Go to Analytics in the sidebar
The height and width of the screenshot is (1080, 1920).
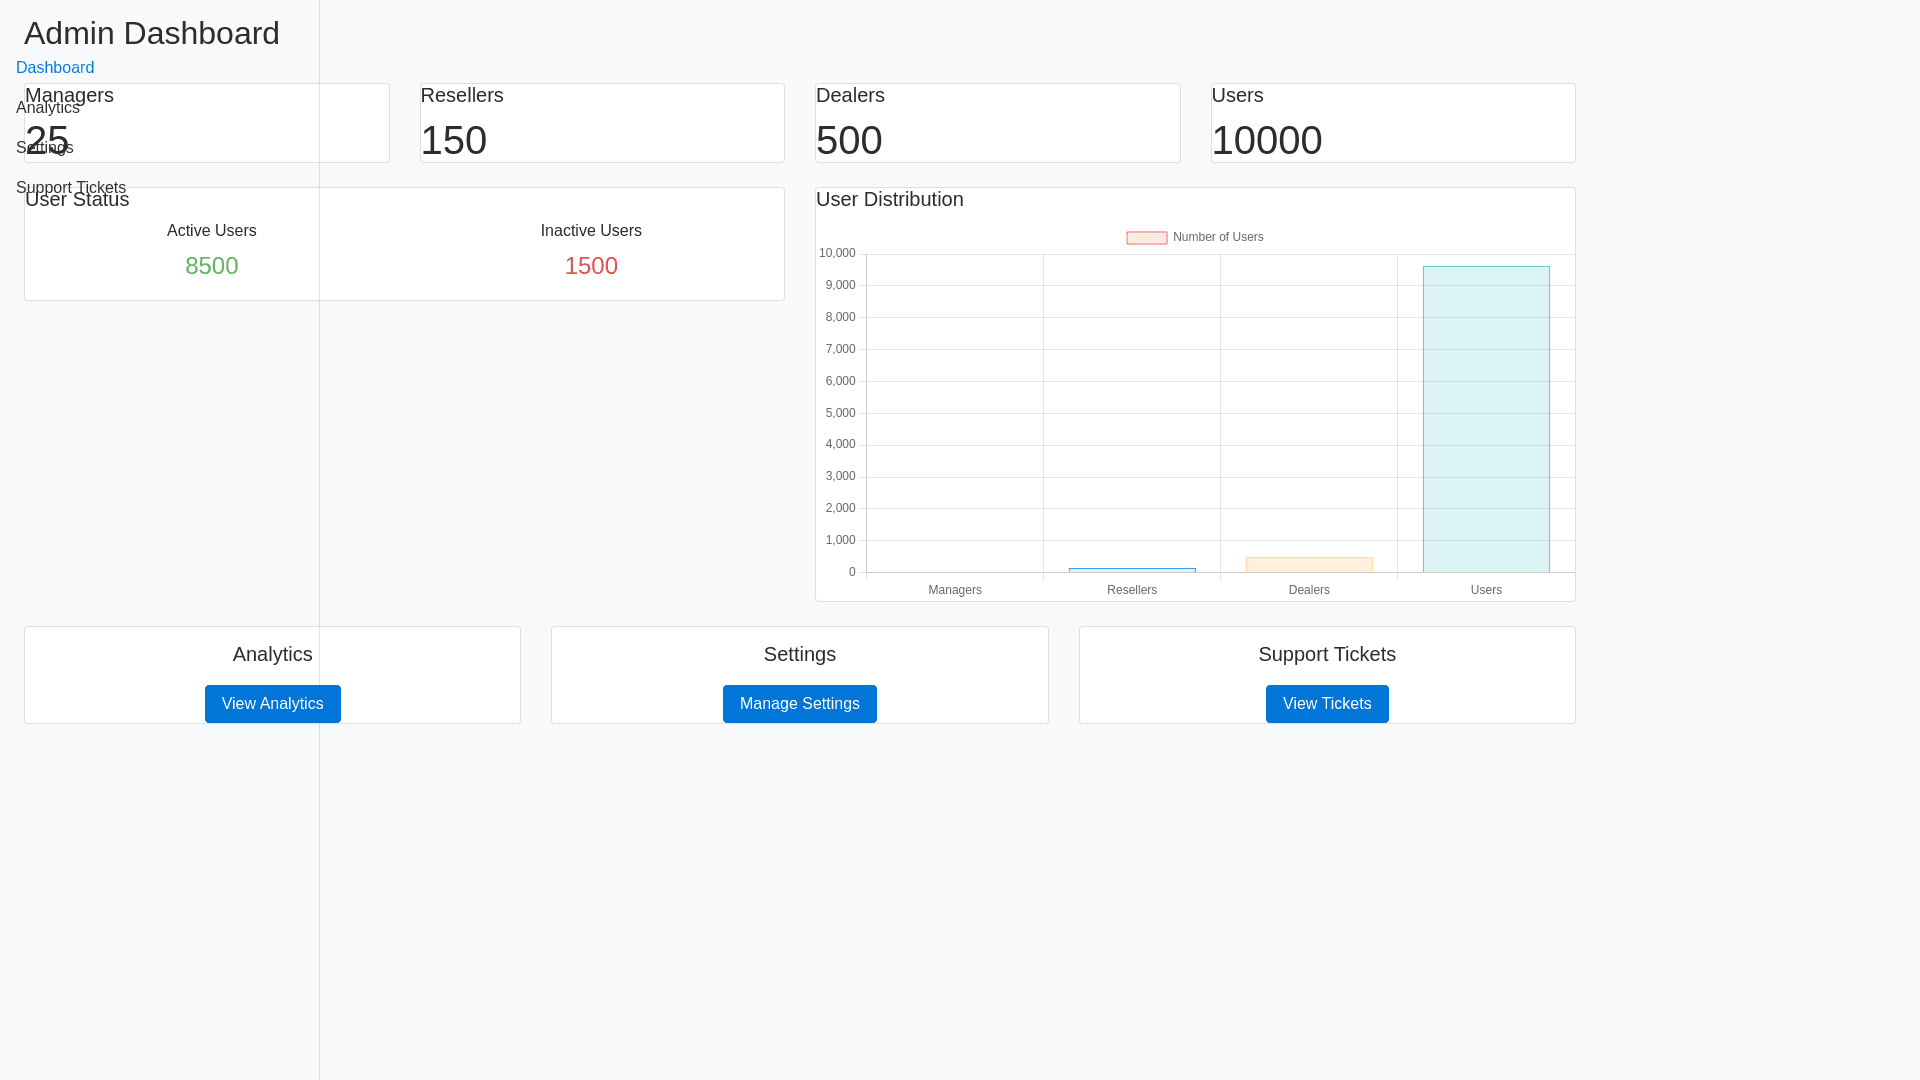(47, 108)
